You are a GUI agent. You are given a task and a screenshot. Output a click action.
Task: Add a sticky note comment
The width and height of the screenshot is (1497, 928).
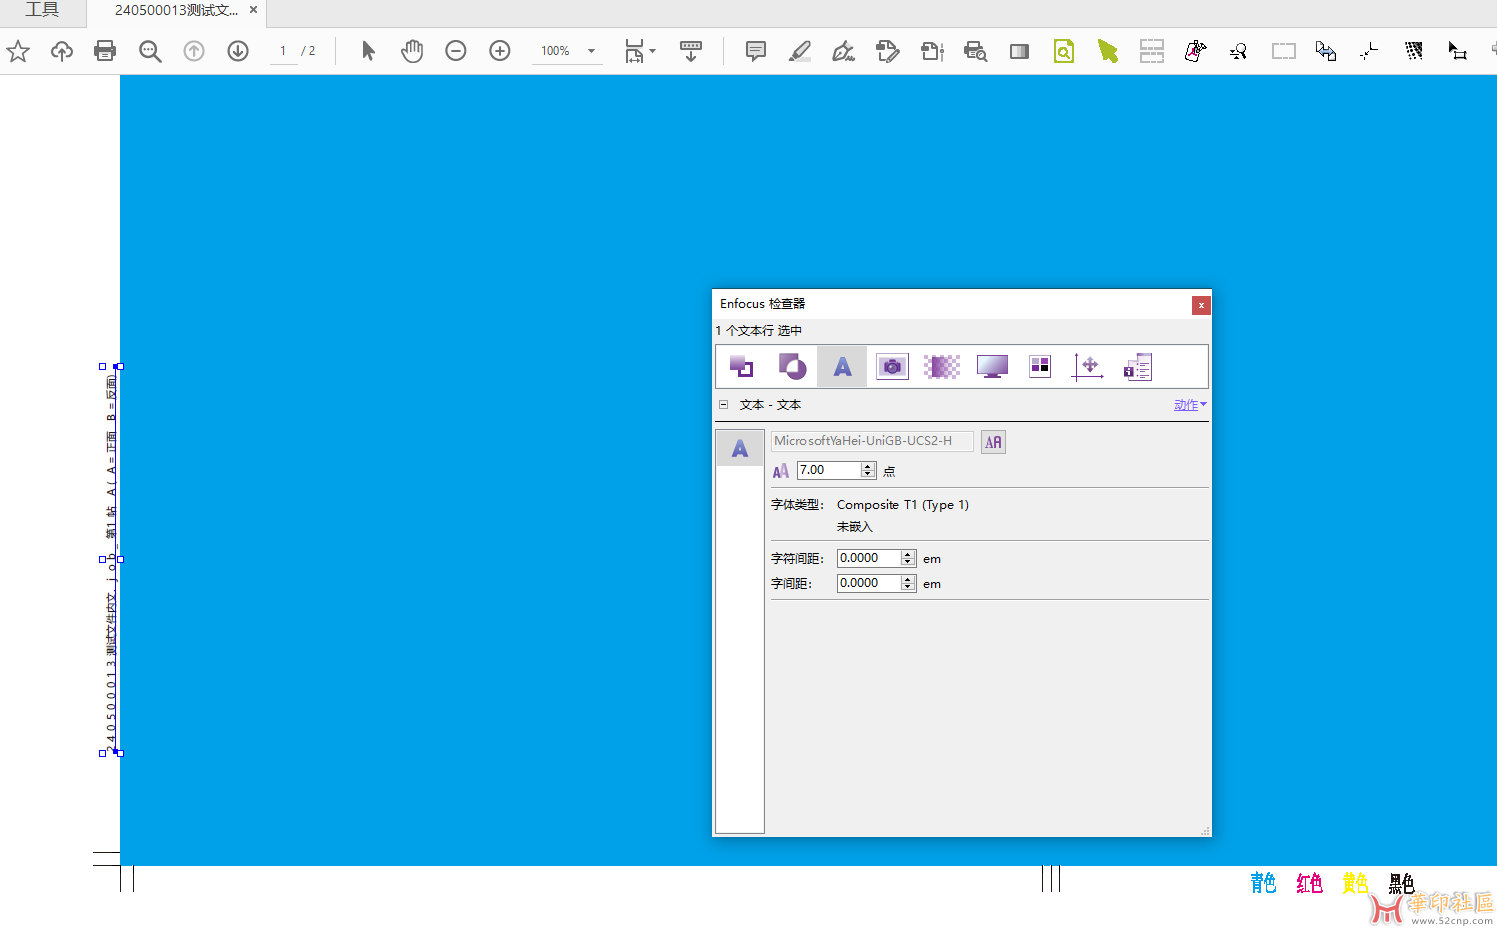click(x=756, y=51)
